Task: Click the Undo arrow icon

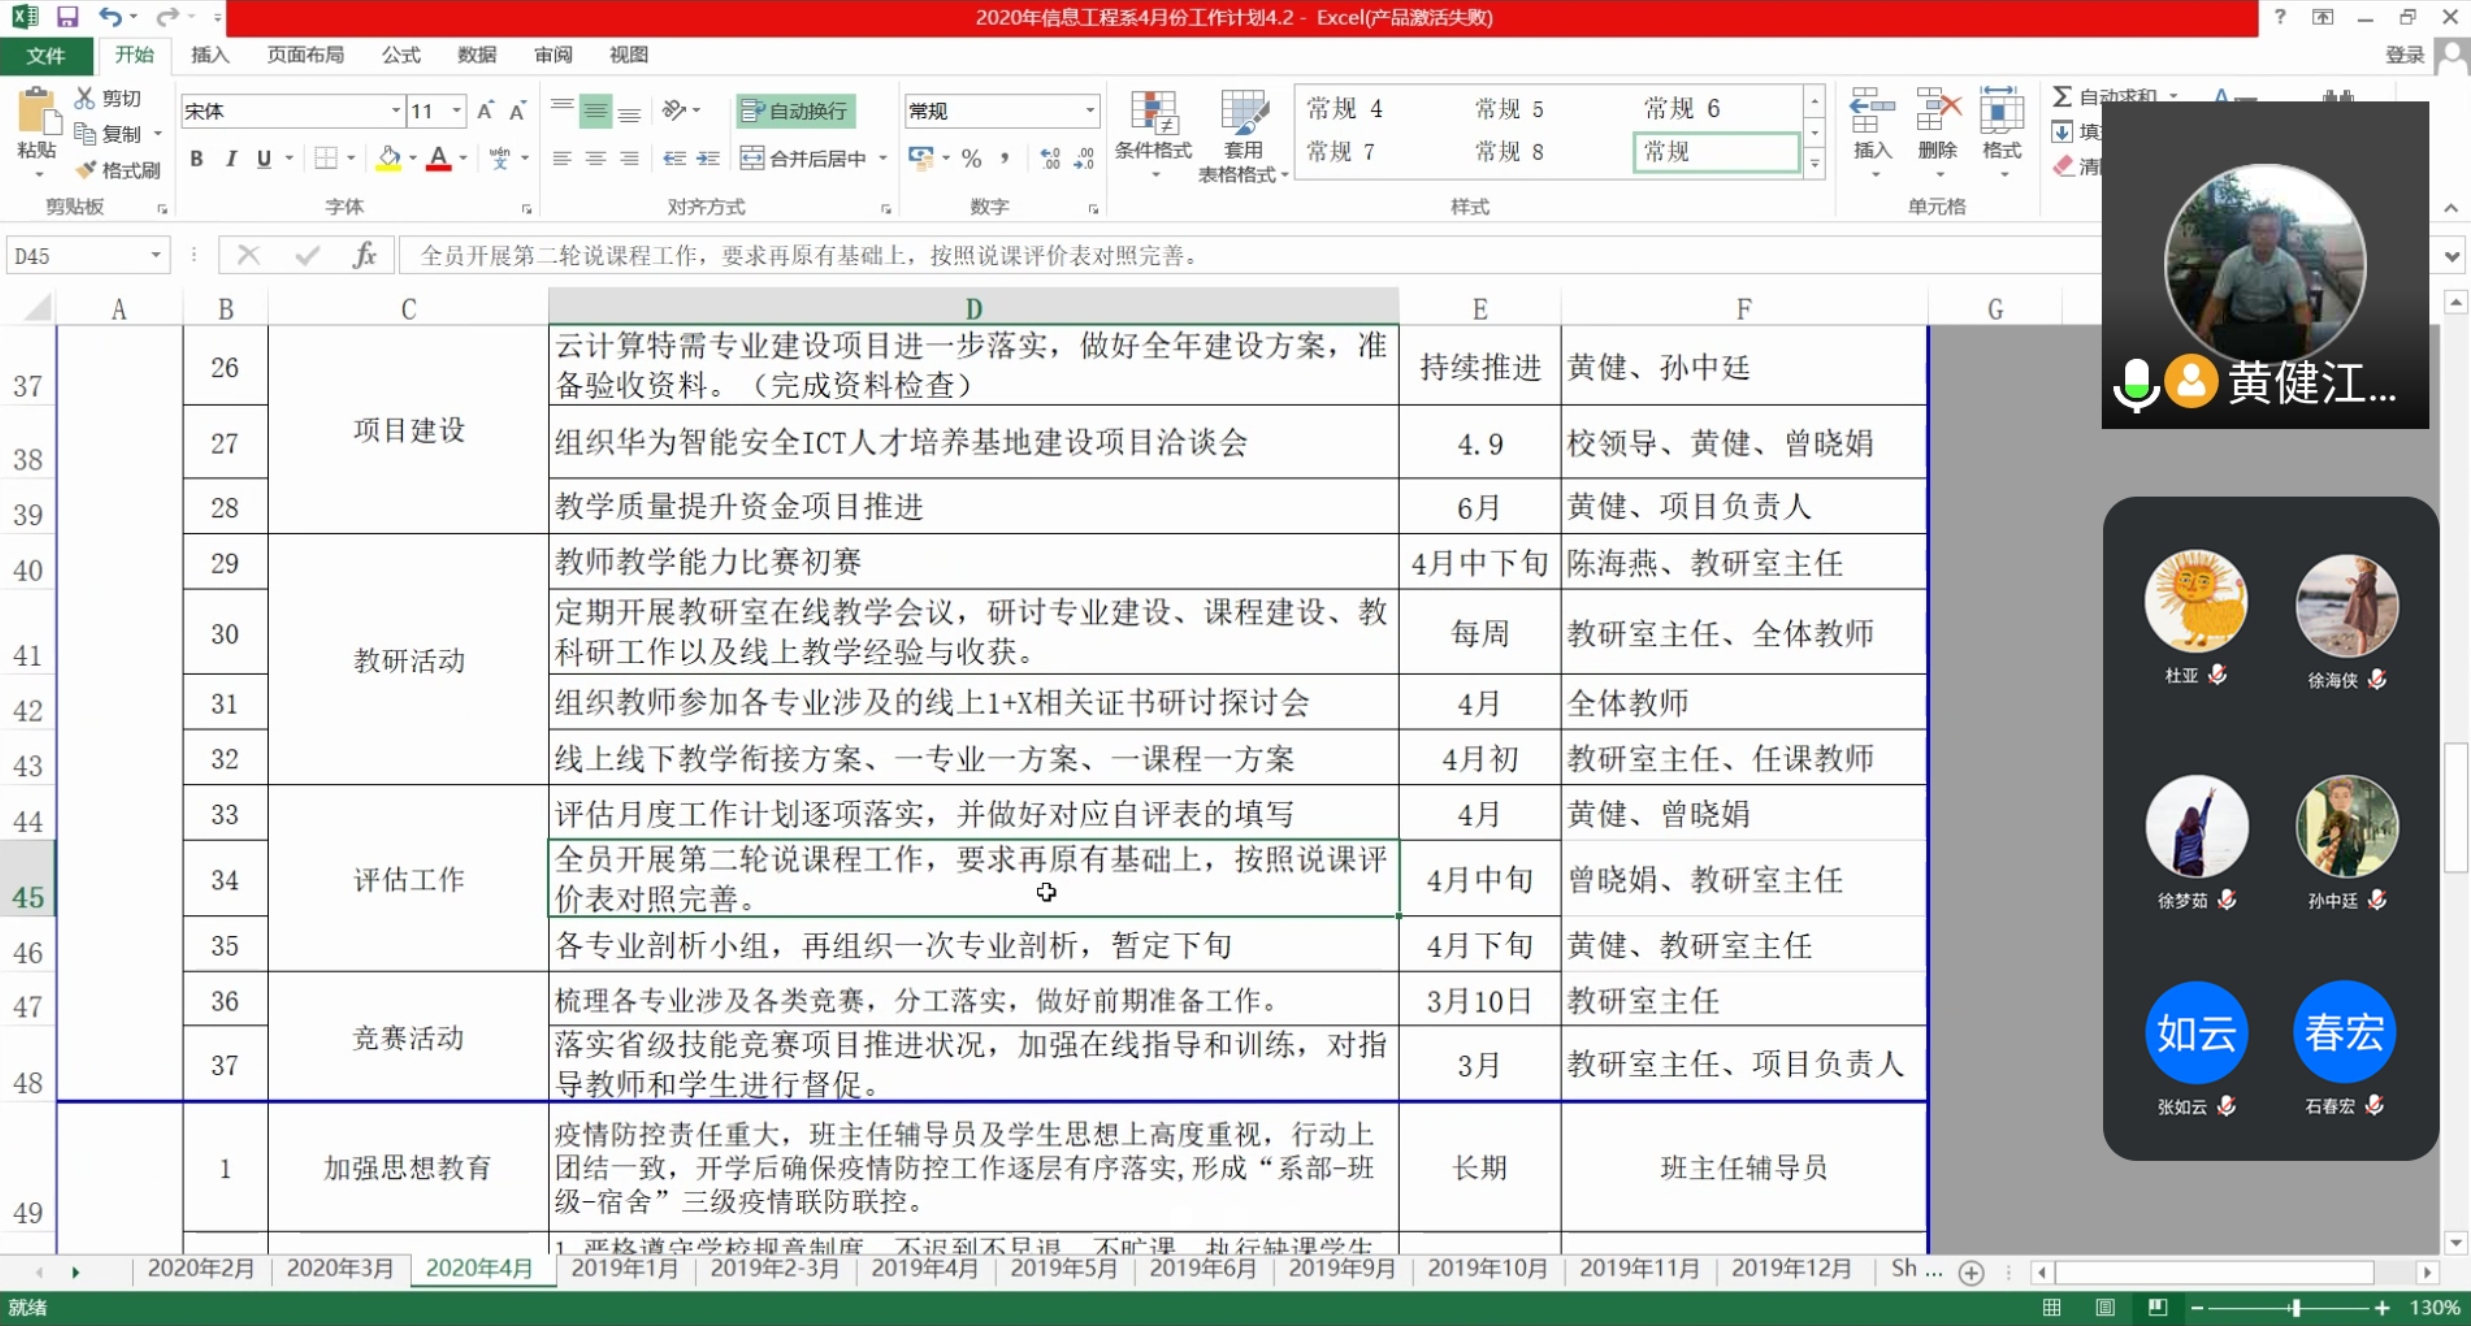Action: tap(109, 16)
